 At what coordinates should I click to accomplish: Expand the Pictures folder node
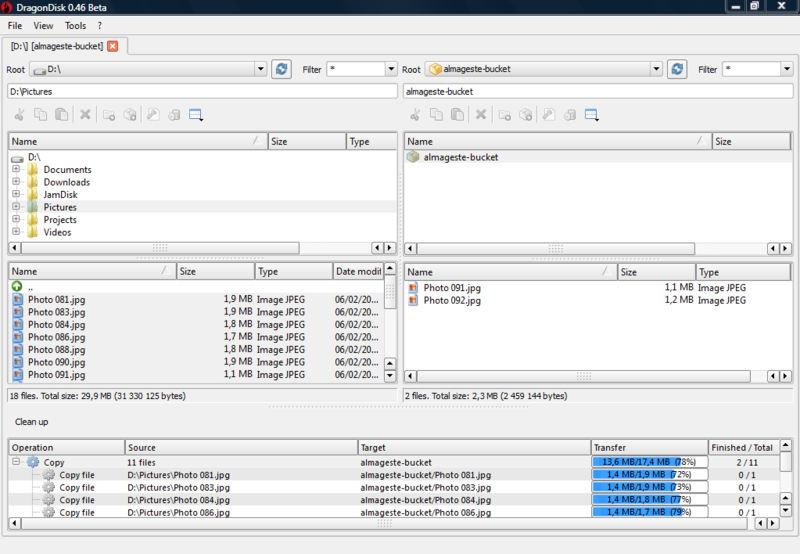(16, 207)
